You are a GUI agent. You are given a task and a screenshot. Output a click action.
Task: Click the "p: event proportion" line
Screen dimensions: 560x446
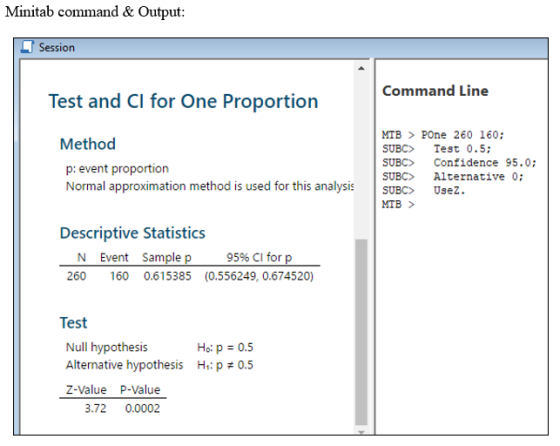pyautogui.click(x=117, y=169)
